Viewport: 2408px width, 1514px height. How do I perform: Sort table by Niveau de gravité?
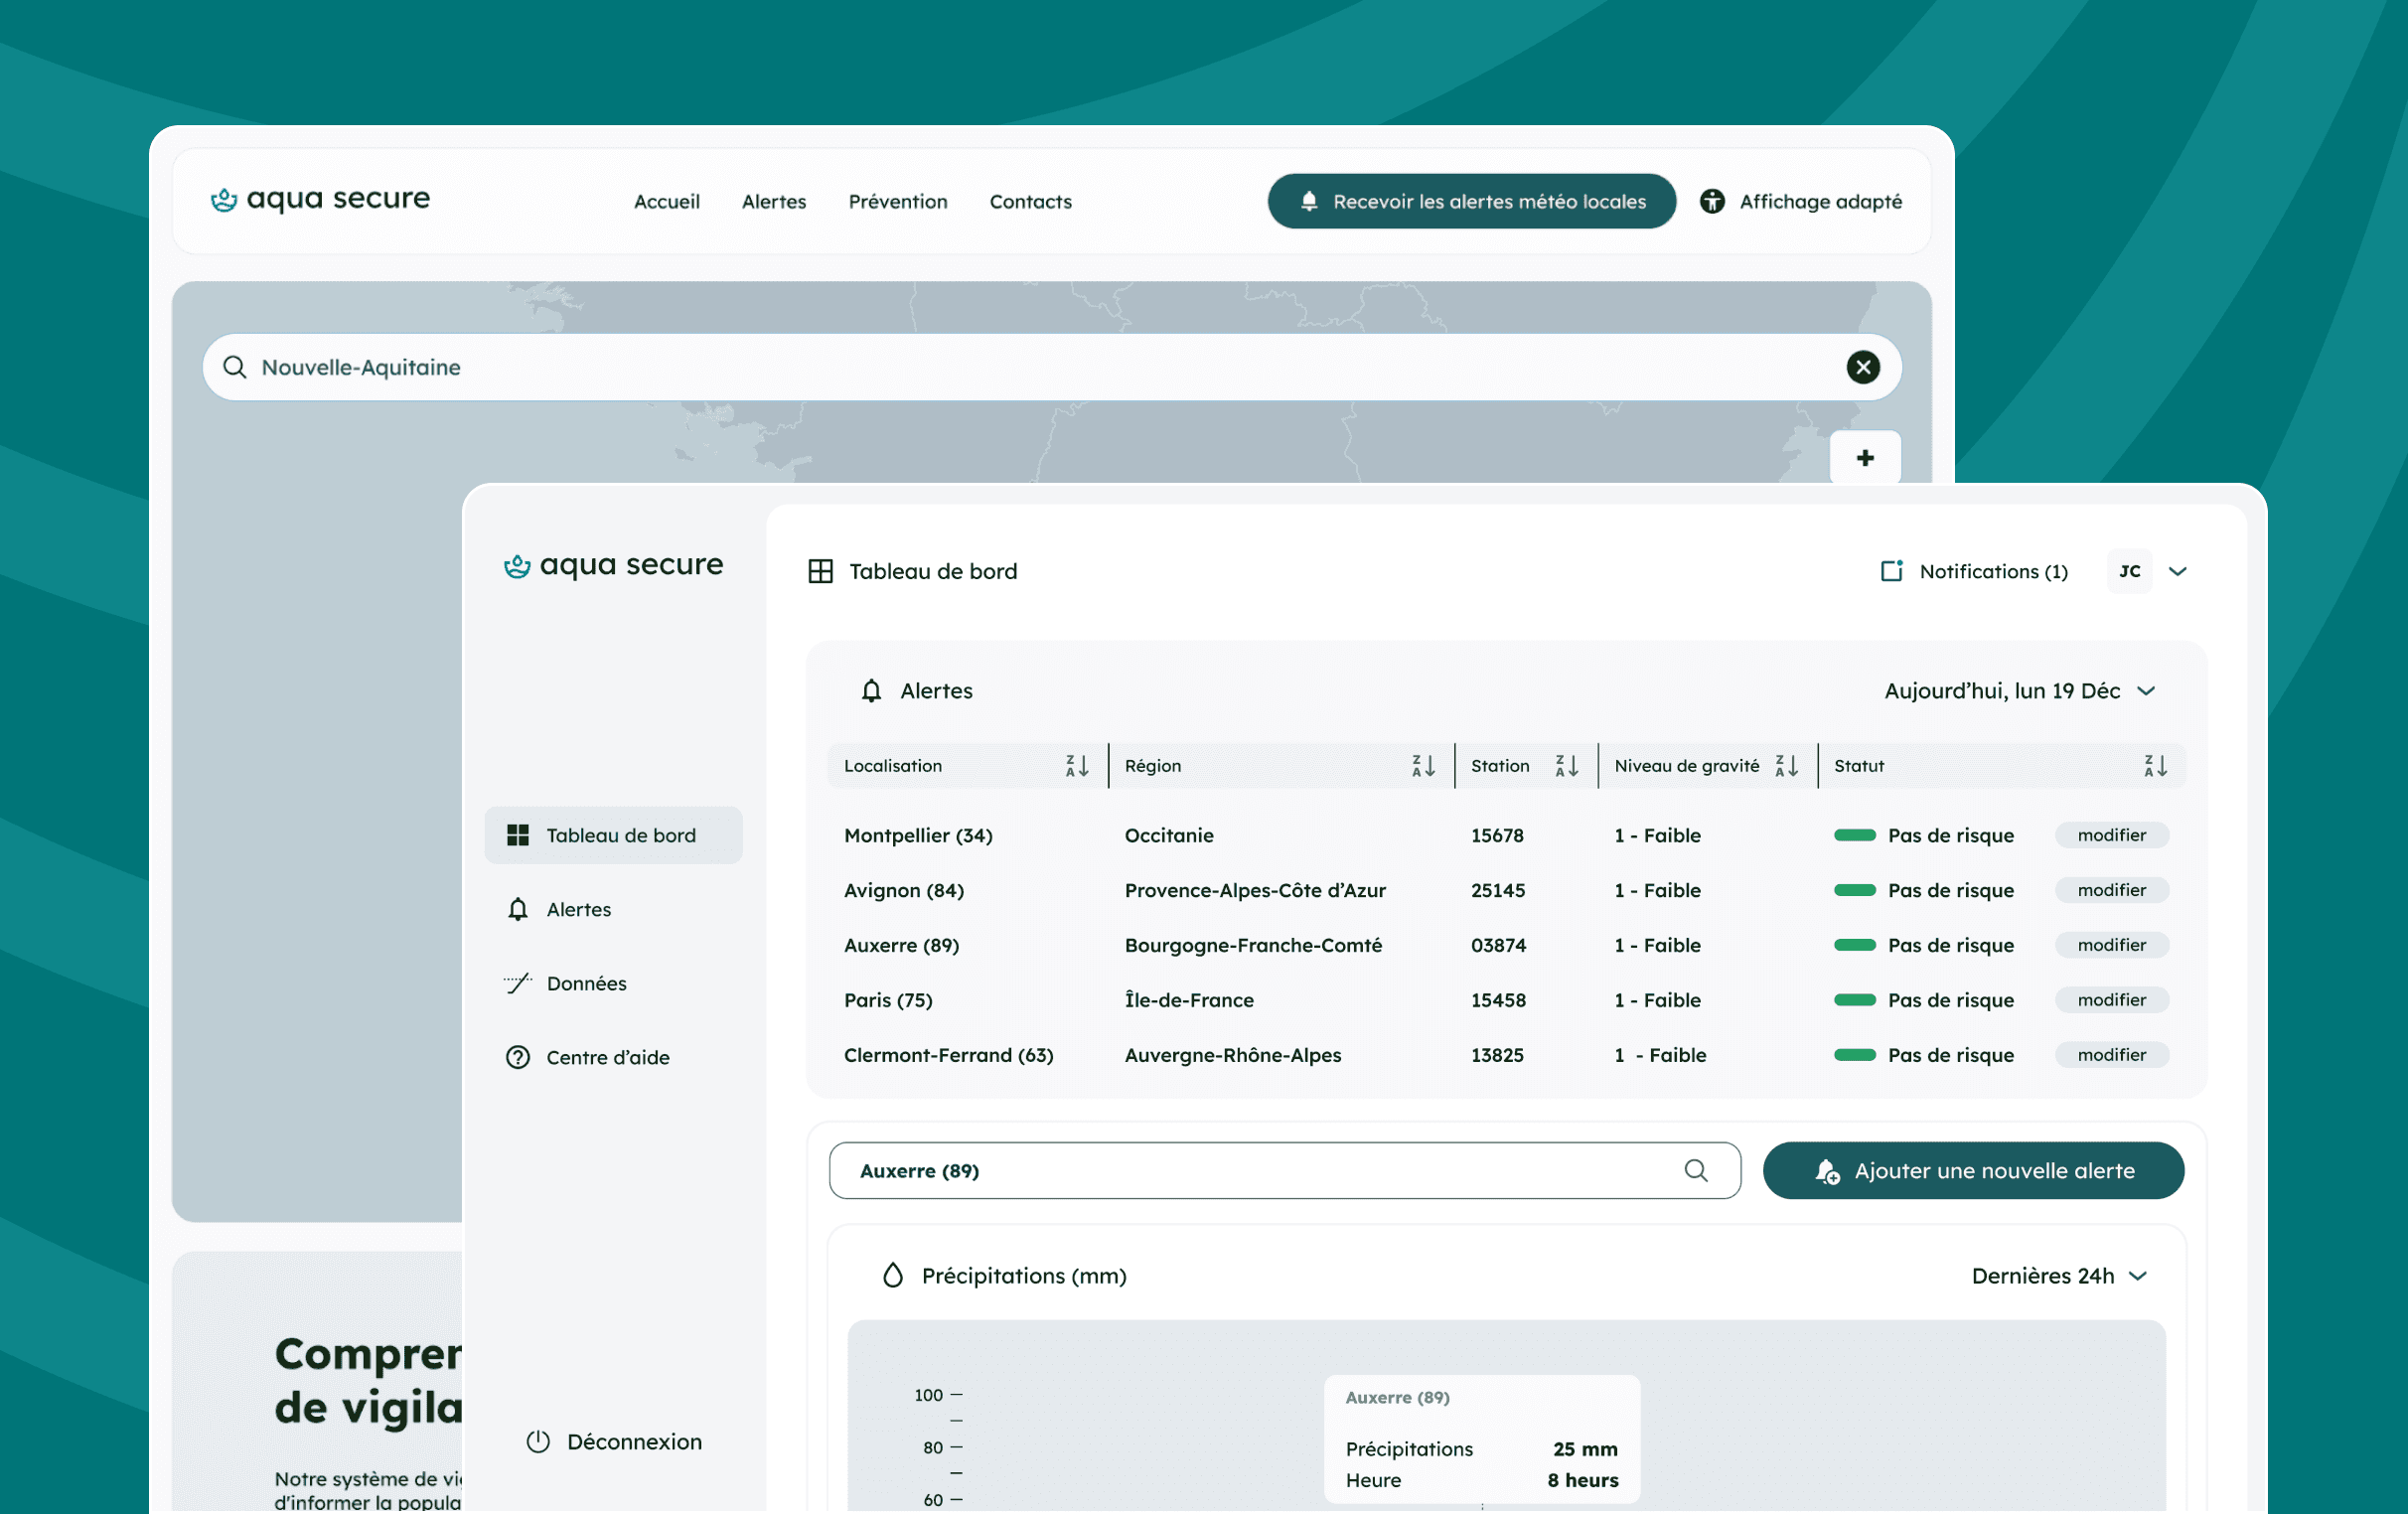pos(1787,766)
